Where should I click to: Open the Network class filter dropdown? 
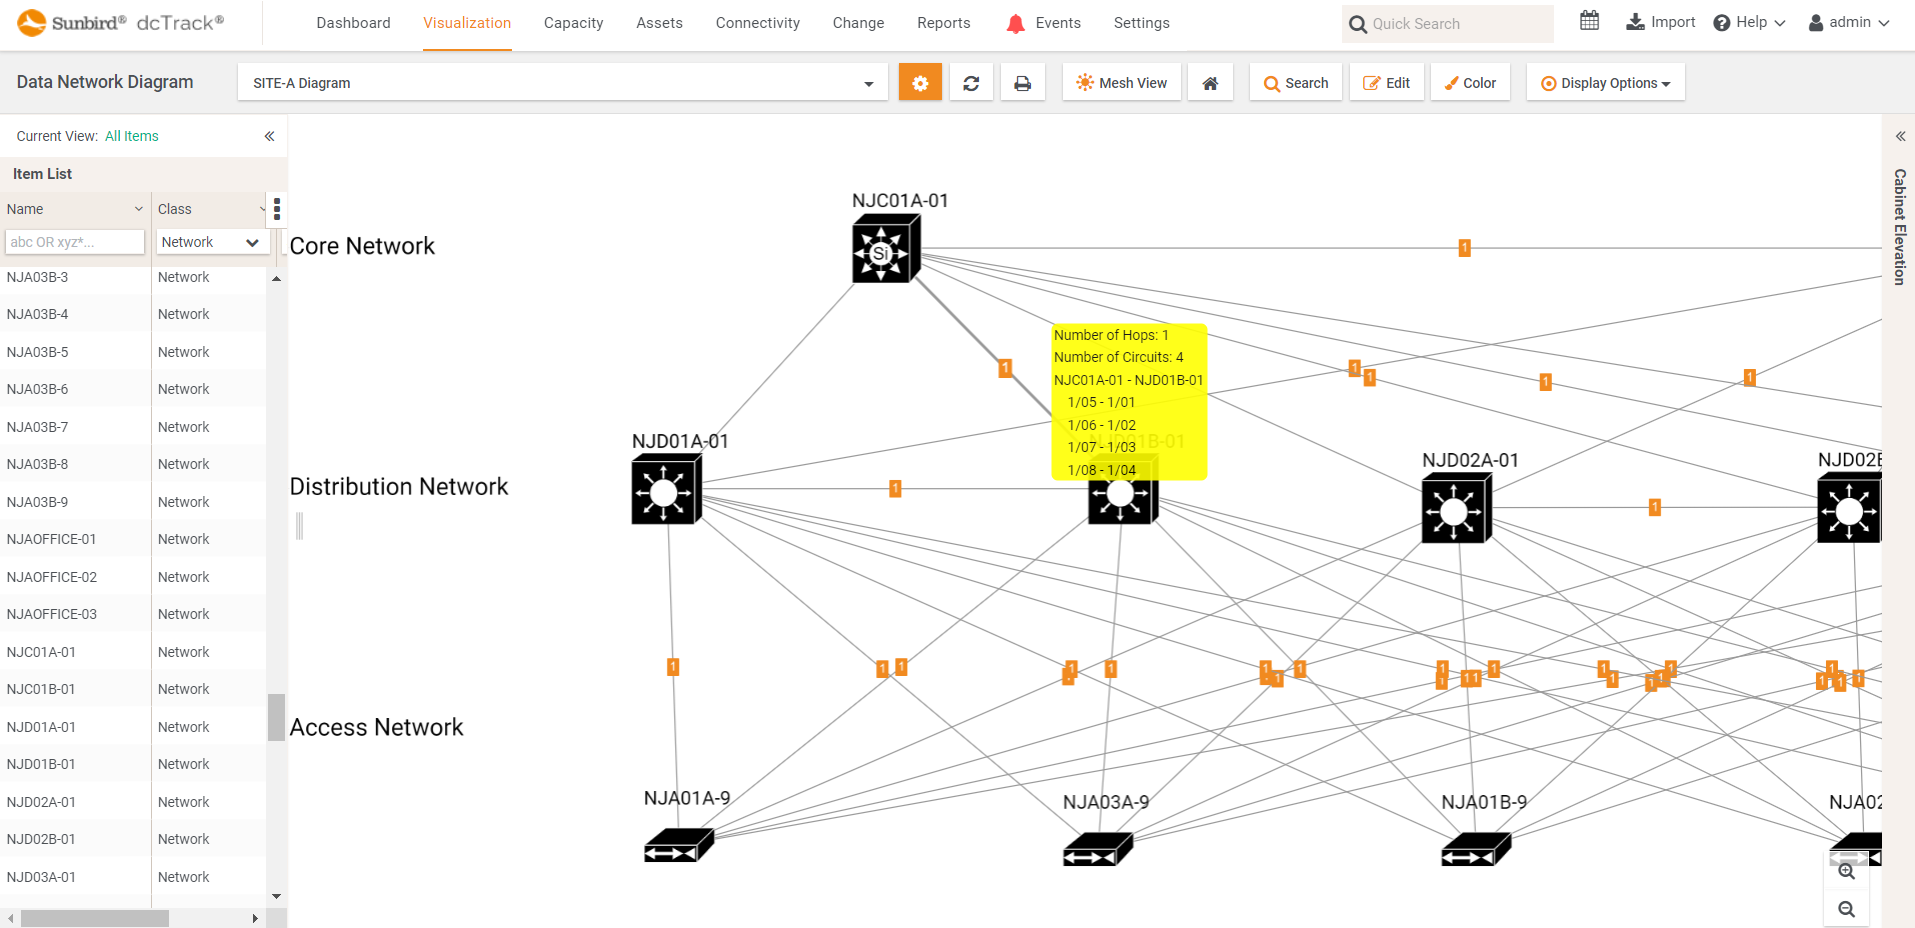tap(211, 241)
